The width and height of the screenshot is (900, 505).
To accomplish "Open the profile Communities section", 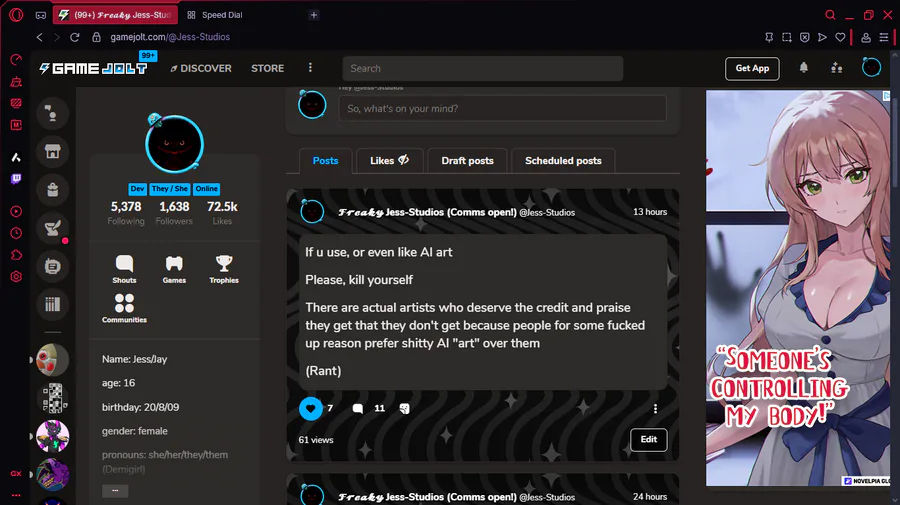I will click(x=124, y=308).
